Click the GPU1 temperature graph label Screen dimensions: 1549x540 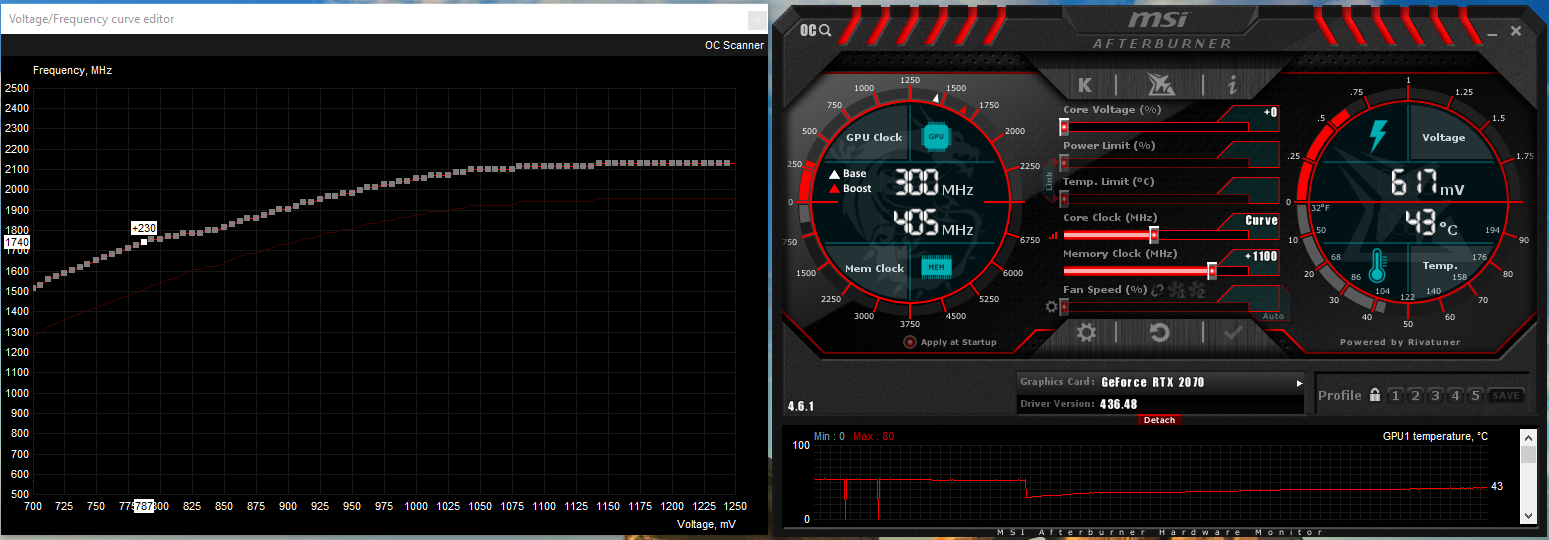[1435, 437]
